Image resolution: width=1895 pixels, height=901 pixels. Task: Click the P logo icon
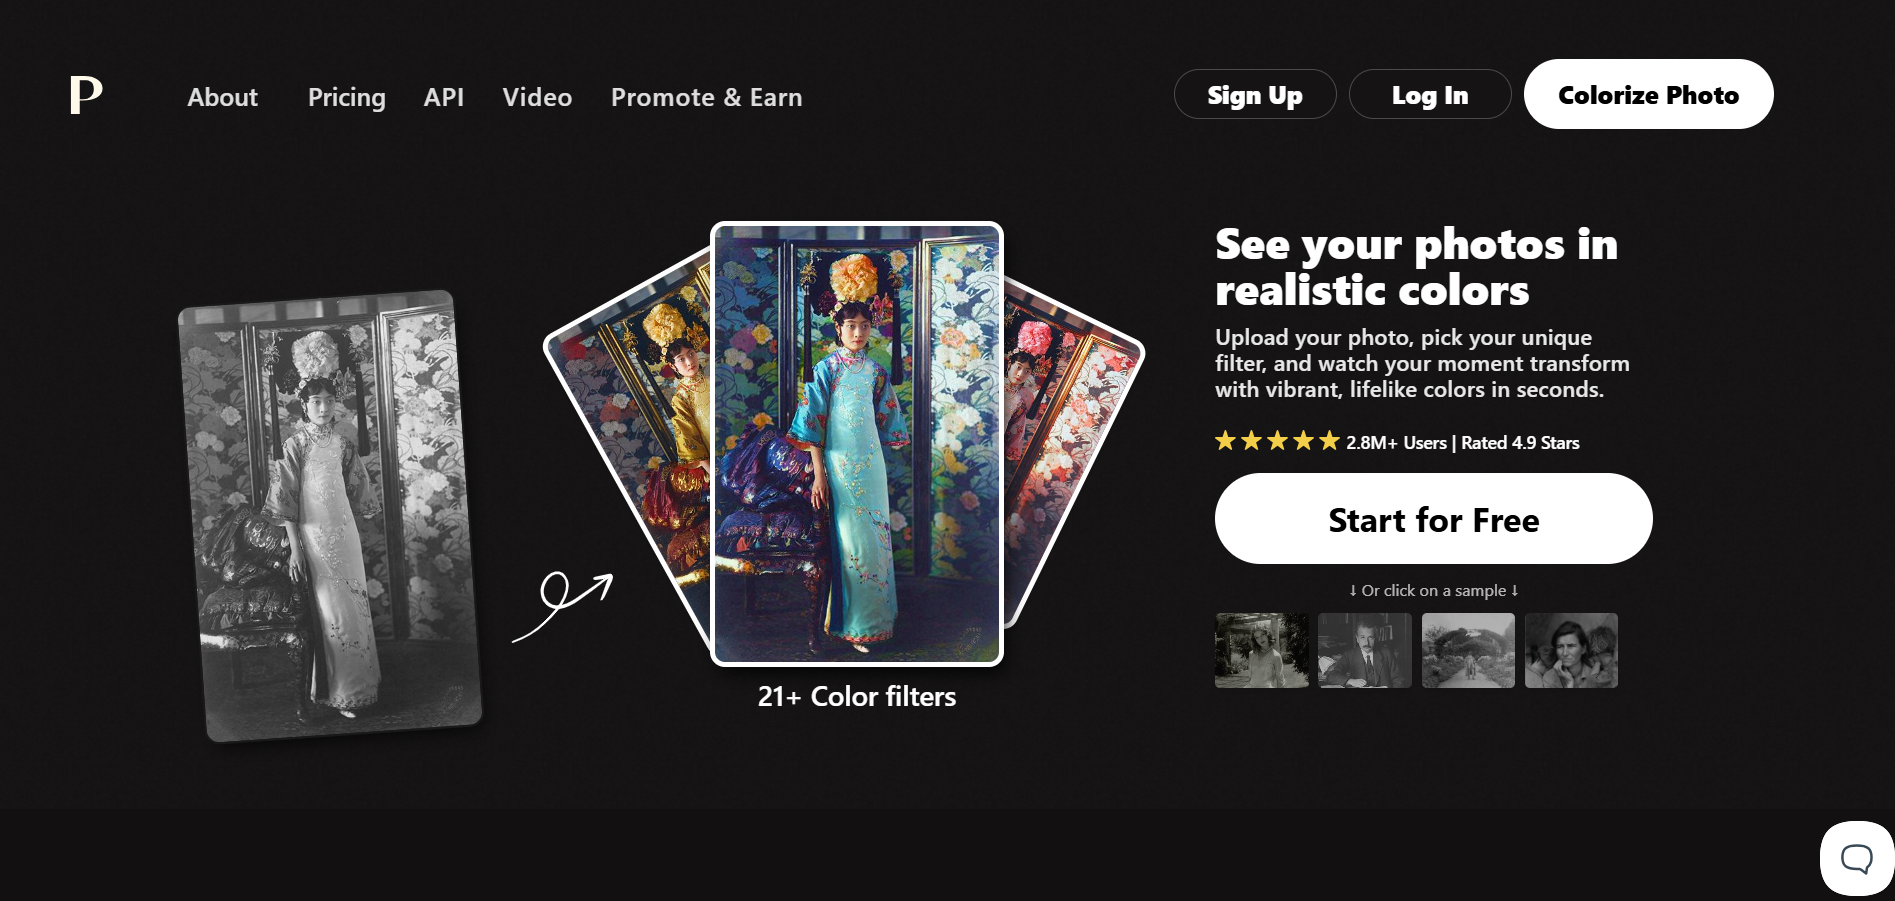(x=86, y=95)
